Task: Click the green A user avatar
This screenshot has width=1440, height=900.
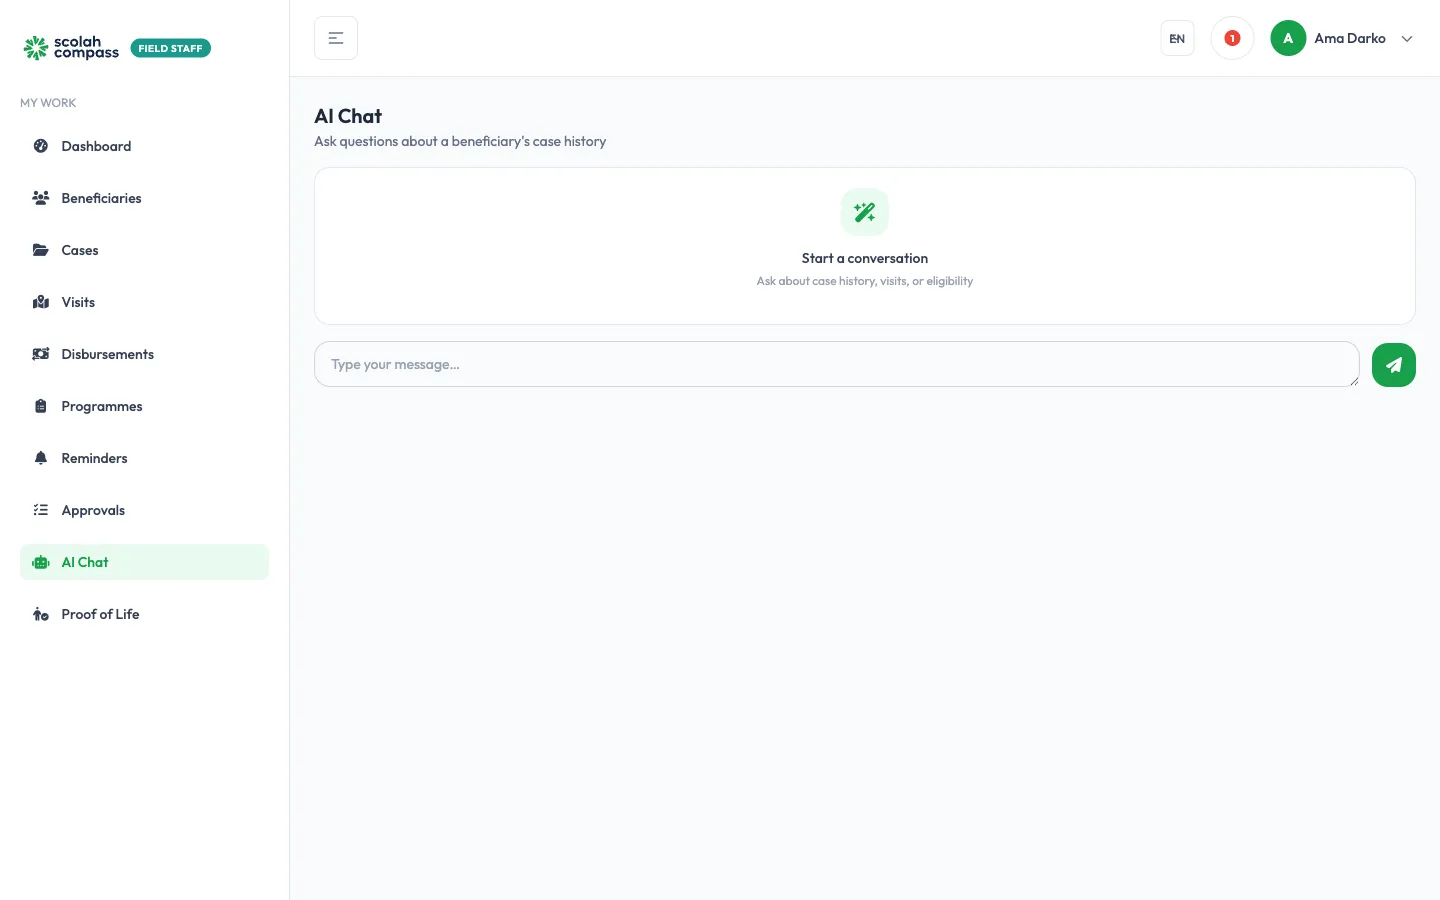Action: click(1288, 38)
